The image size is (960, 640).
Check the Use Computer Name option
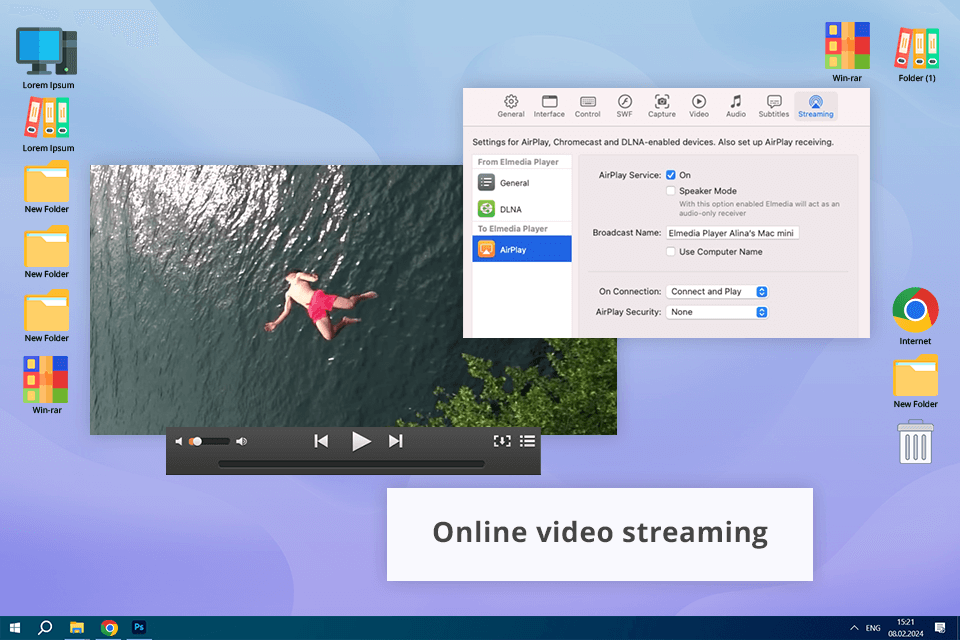670,252
